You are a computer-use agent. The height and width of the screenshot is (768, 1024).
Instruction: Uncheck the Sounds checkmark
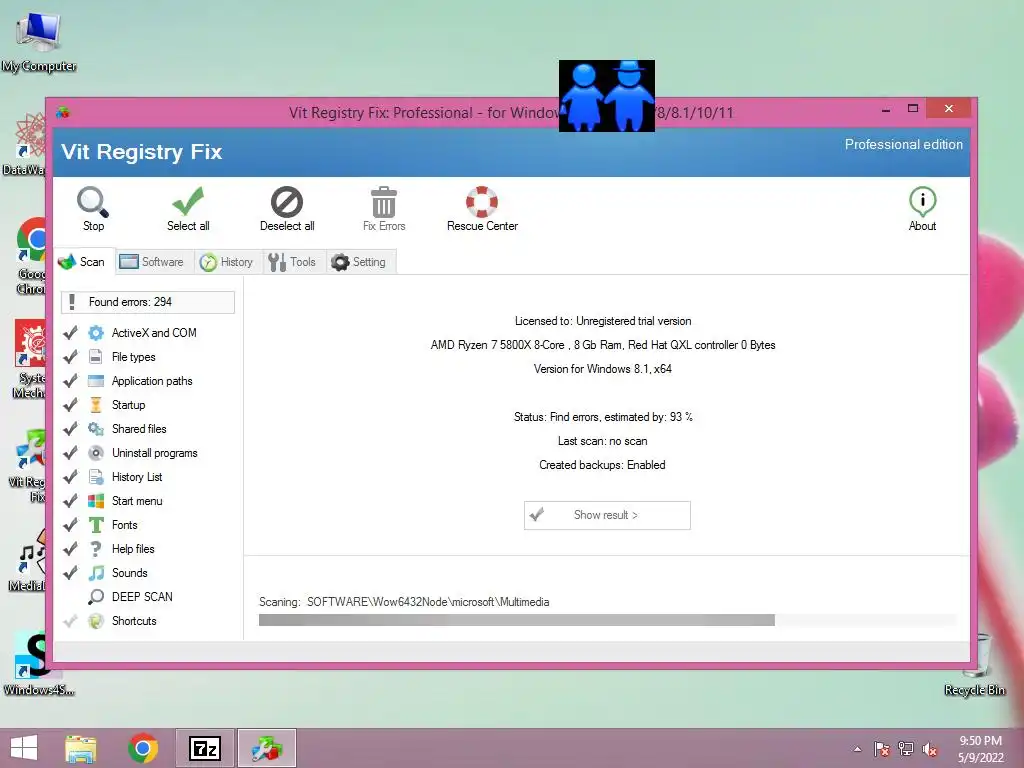(x=70, y=573)
